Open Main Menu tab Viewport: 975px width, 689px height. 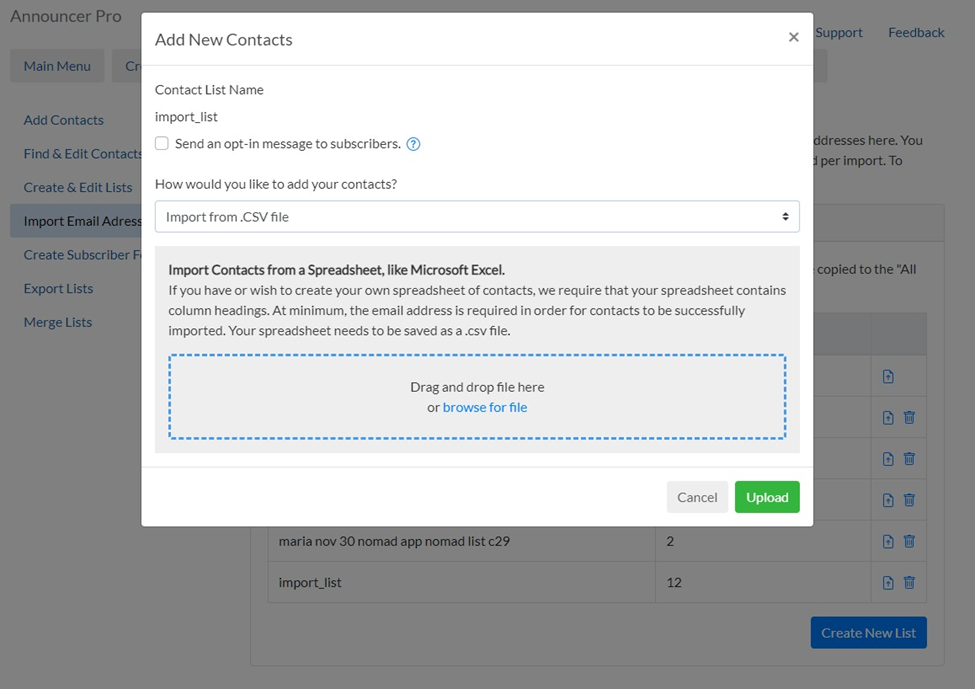pyautogui.click(x=57, y=66)
